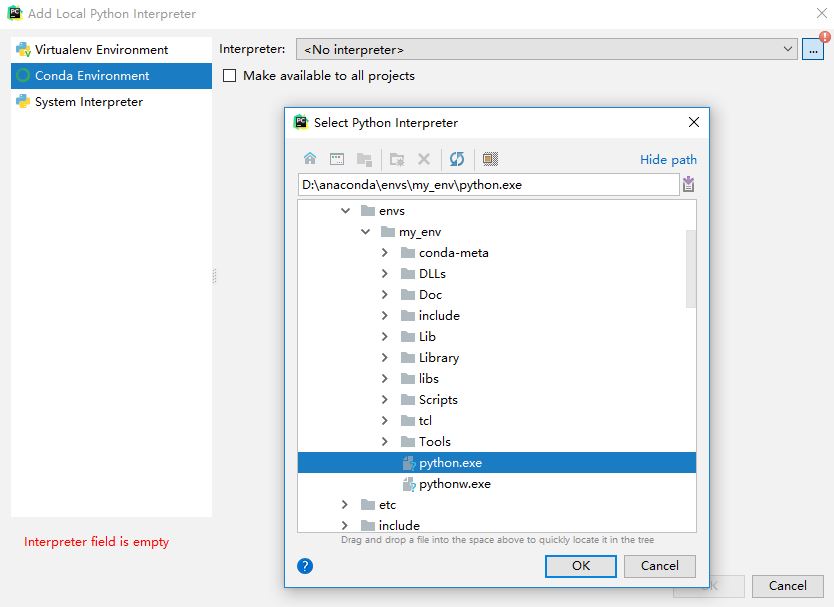This screenshot has height=607, width=834.
Task: Select python.exe file icon
Action: (x=408, y=463)
